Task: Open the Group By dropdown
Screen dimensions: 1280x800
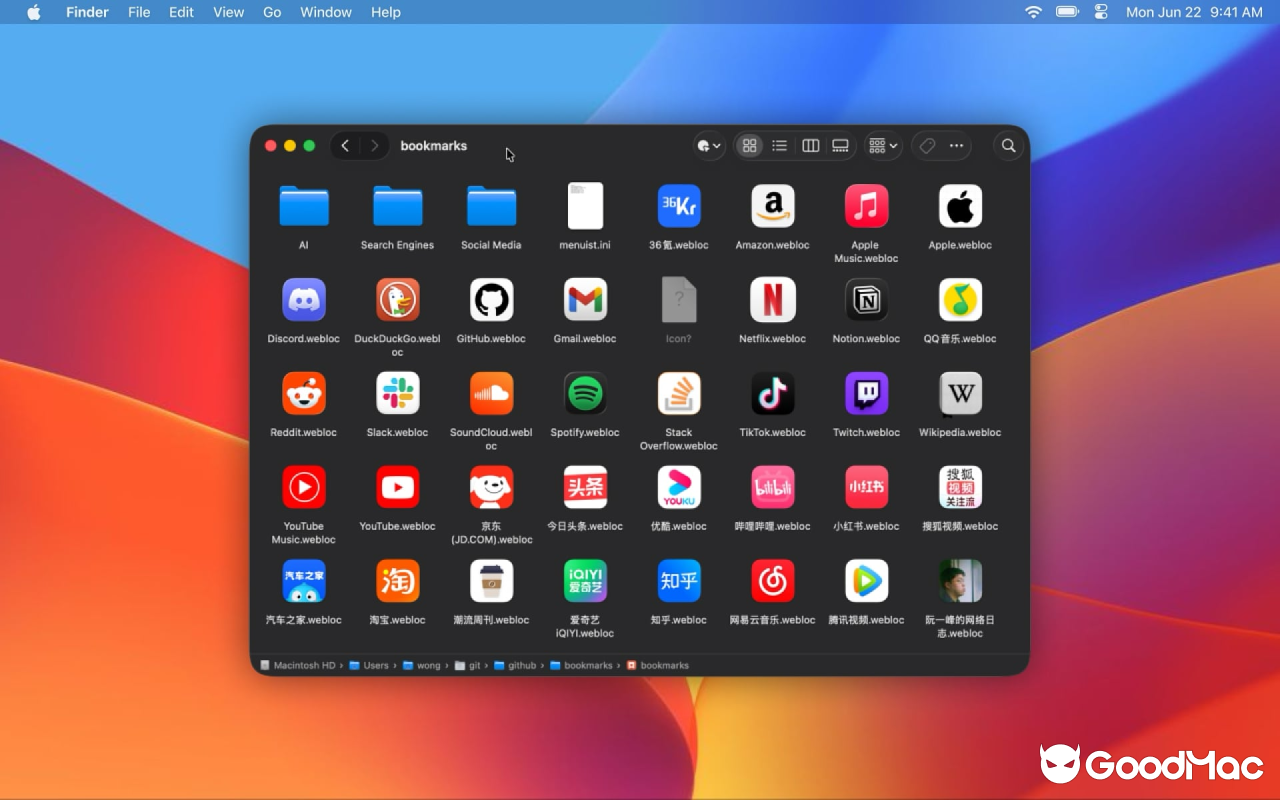Action: point(883,146)
